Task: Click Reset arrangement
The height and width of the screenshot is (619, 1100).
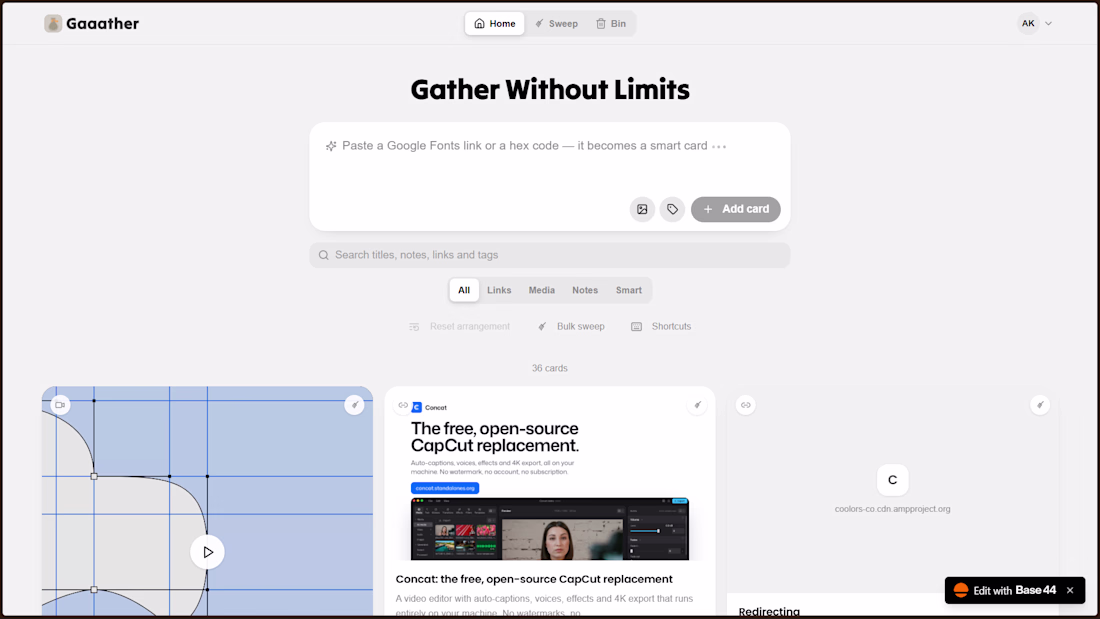Action: point(460,326)
